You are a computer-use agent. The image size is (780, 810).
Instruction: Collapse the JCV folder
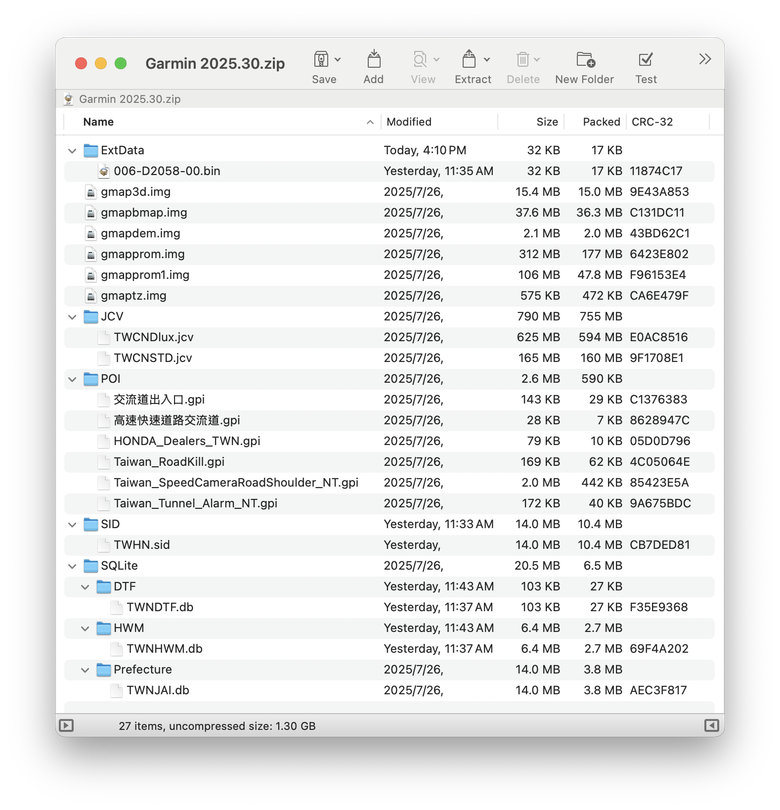coord(72,317)
